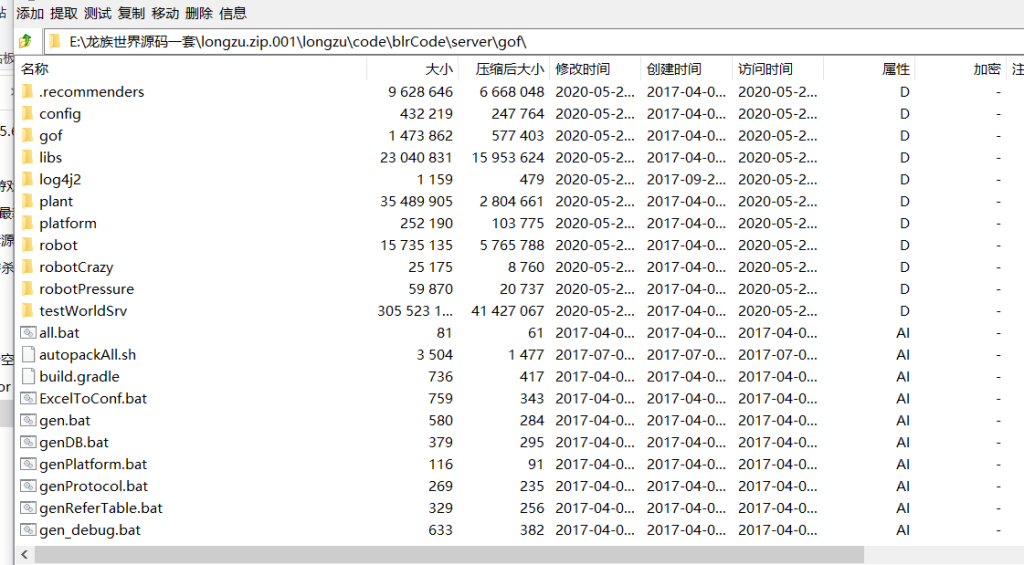
Task: Click the genProtocol.bat file icon
Action: pyautogui.click(x=28, y=486)
